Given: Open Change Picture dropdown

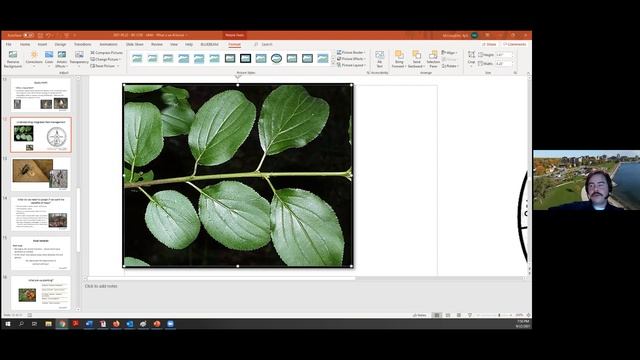Looking at the screenshot, I should coord(105,59).
